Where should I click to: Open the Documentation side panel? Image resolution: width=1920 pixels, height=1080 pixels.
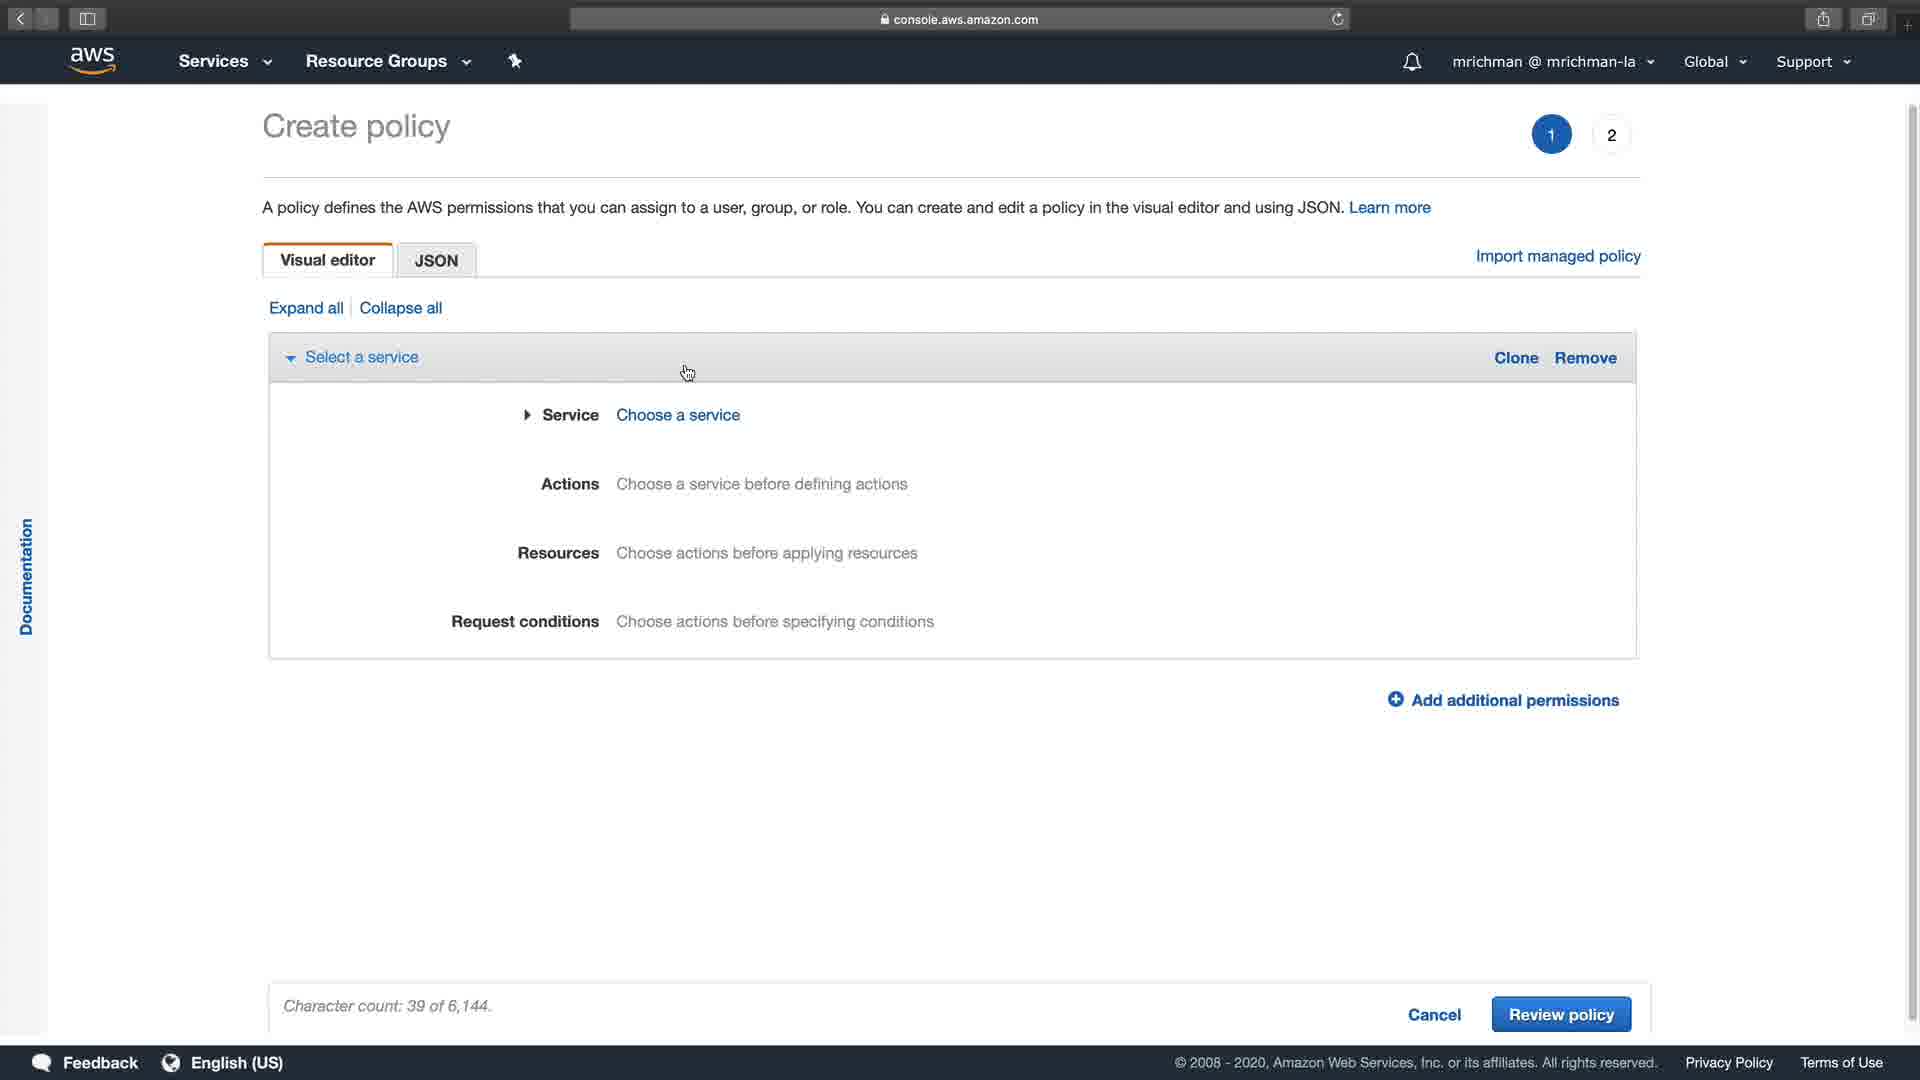coord(26,576)
